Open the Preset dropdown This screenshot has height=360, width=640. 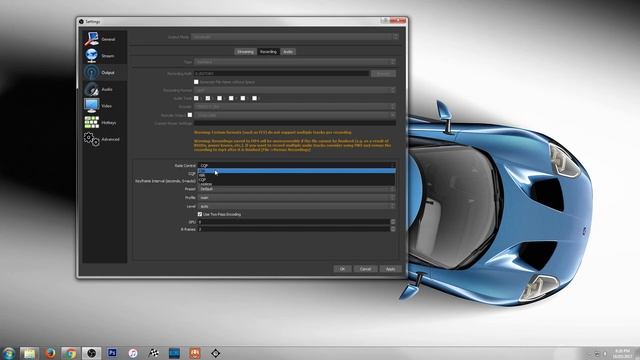coord(296,189)
